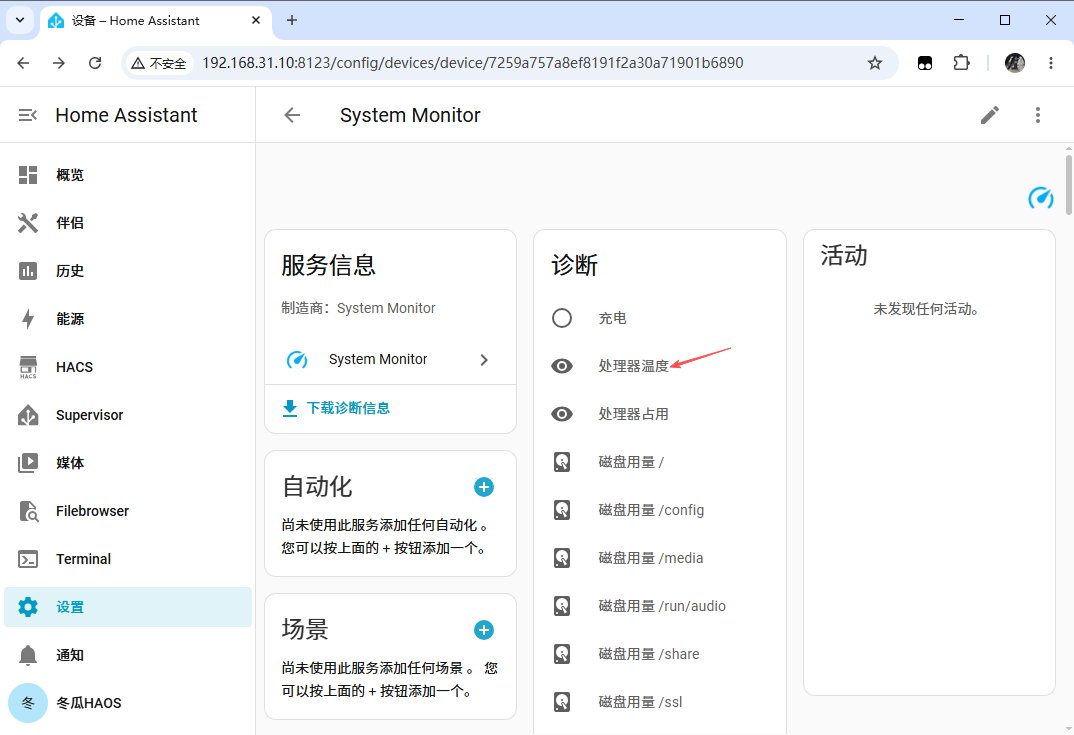
Task: Click the eye icon for 处理器温度
Action: click(x=562, y=366)
